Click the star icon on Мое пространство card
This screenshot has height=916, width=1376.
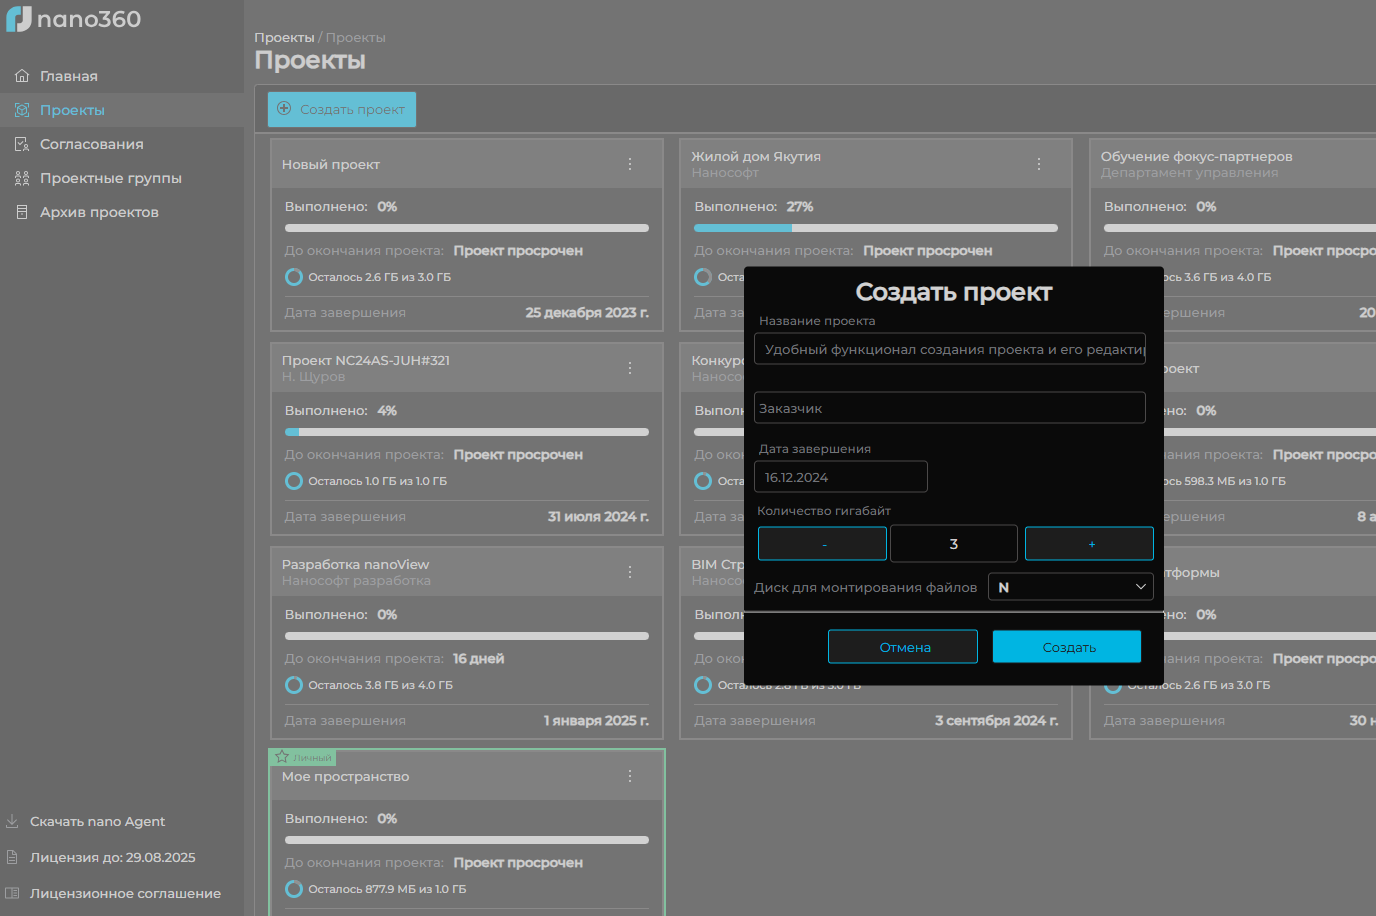[282, 757]
